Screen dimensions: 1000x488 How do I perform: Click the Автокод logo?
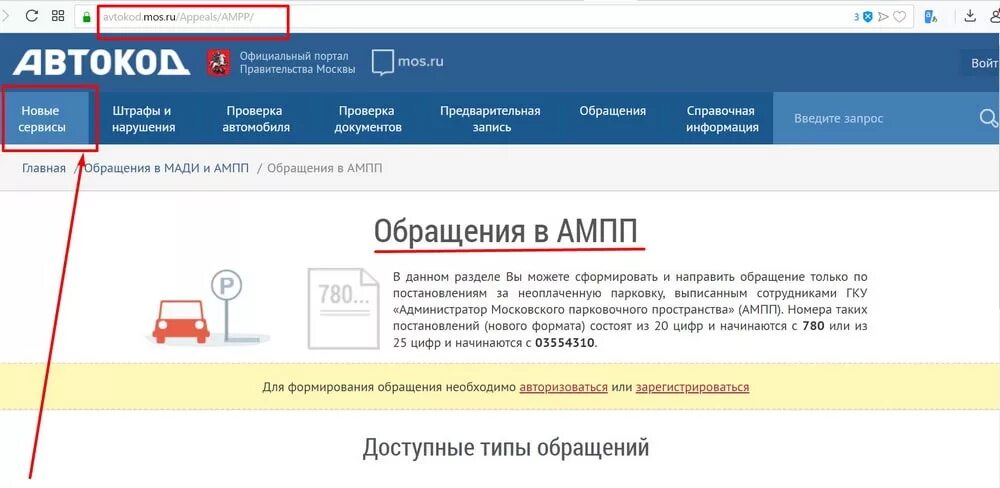[101, 63]
